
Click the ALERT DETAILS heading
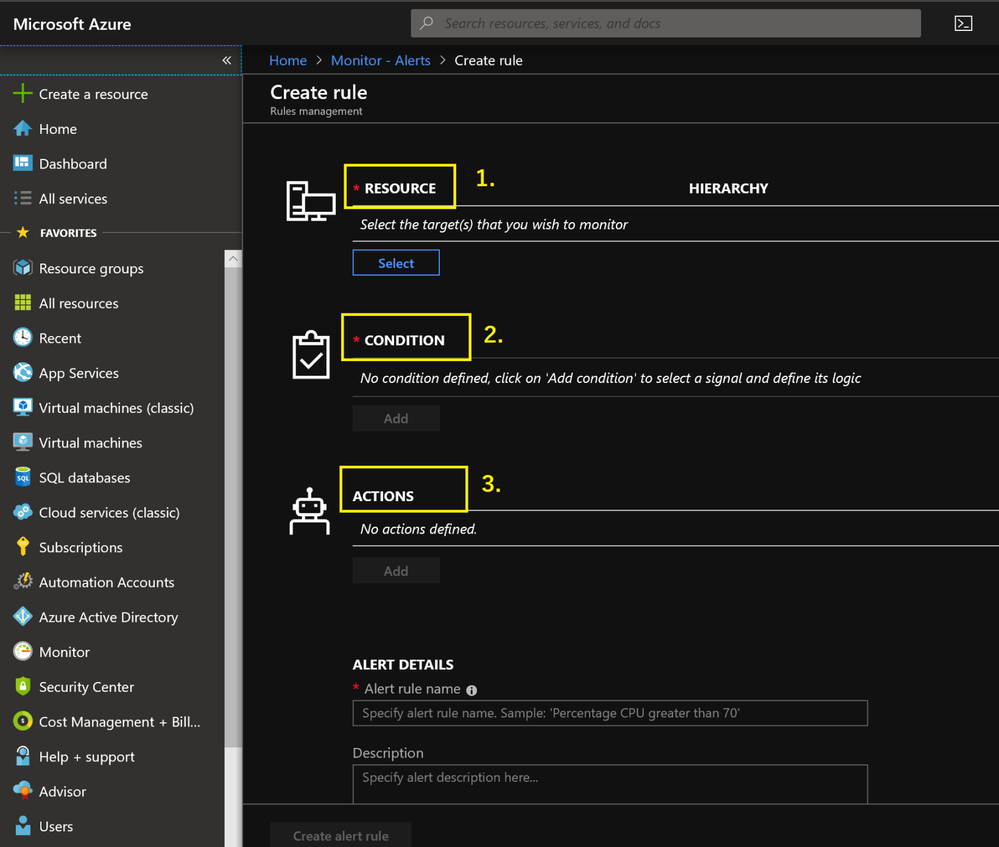pyautogui.click(x=403, y=665)
